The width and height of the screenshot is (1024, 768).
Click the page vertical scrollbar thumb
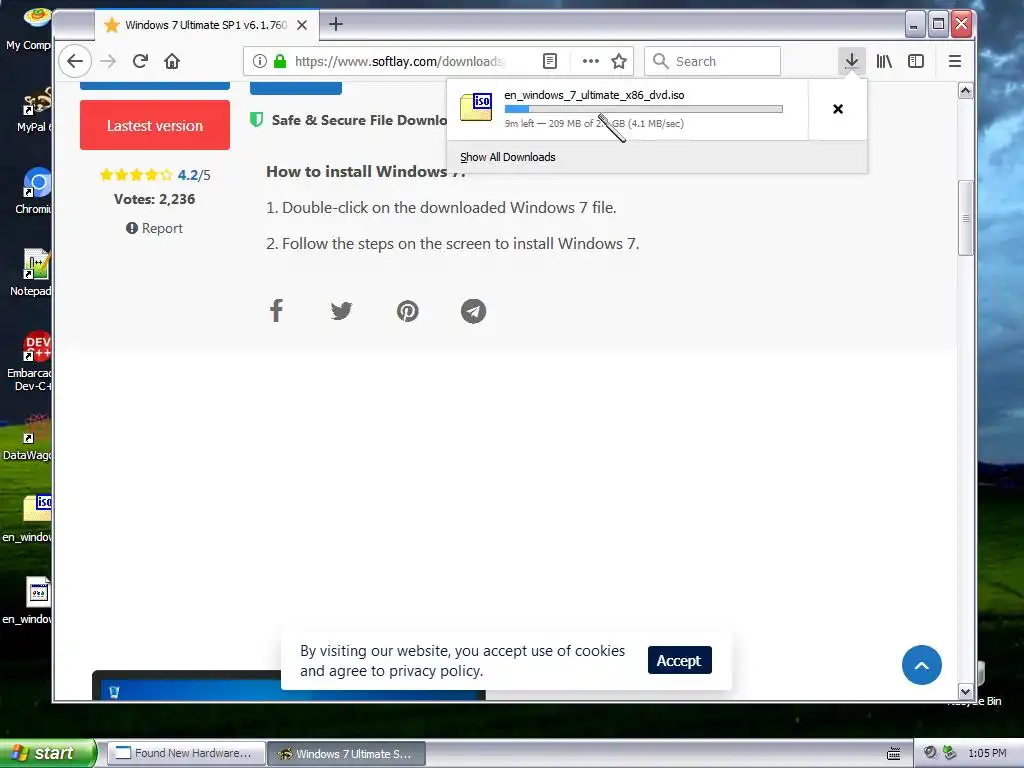tap(966, 218)
